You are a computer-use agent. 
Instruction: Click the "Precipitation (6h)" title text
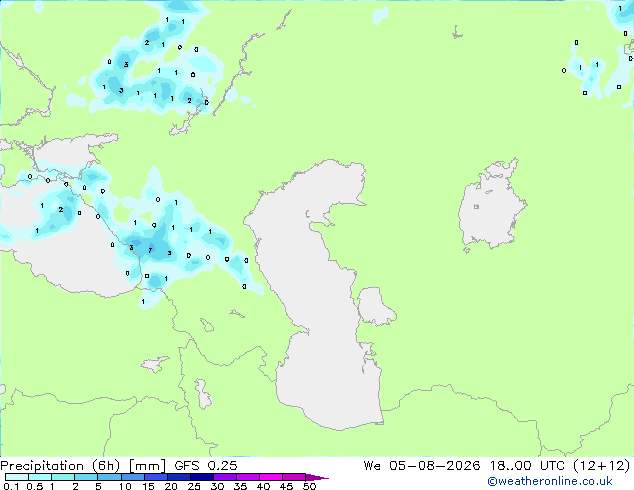click(60, 466)
